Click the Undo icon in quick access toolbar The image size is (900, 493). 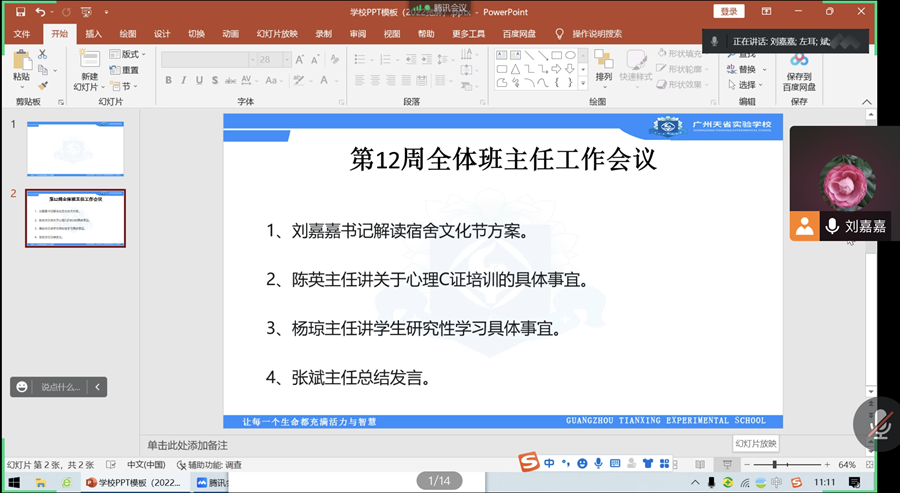coord(40,11)
